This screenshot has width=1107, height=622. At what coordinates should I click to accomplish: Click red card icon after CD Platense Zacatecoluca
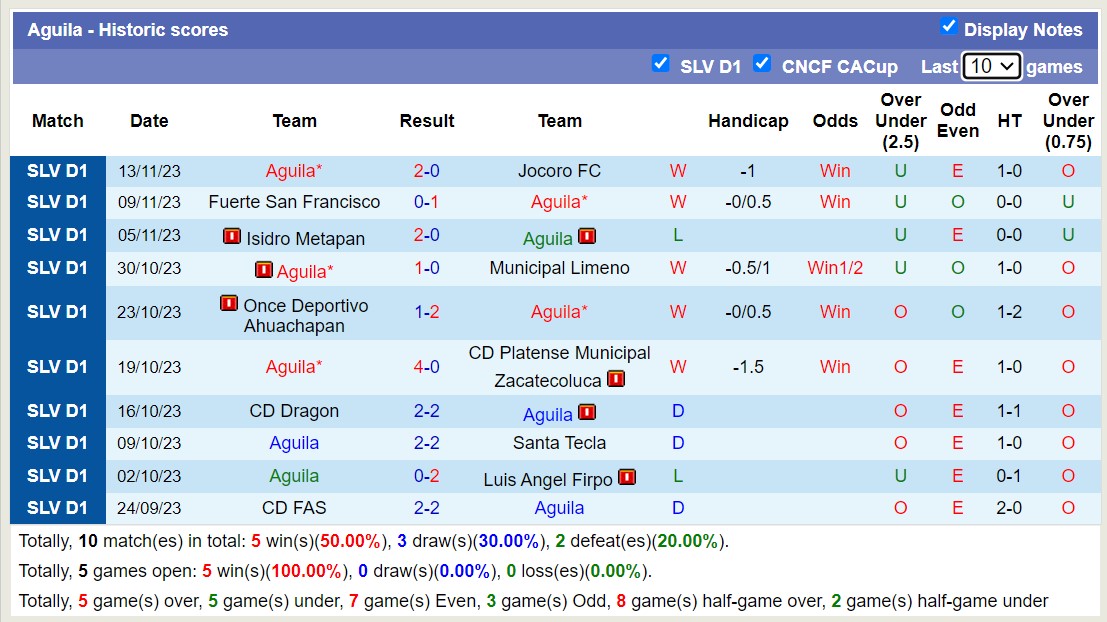click(x=616, y=379)
